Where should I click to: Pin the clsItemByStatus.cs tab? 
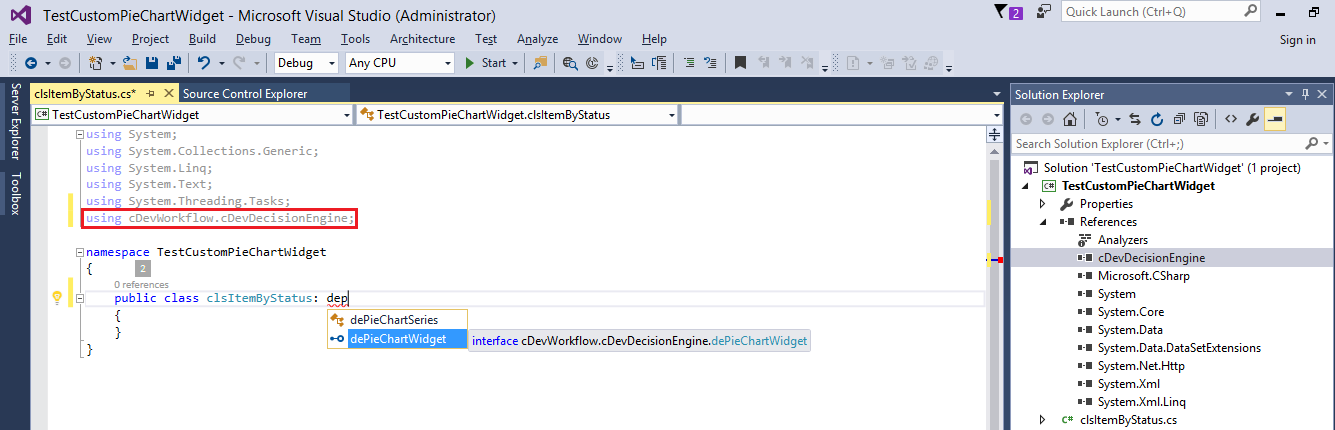point(152,94)
